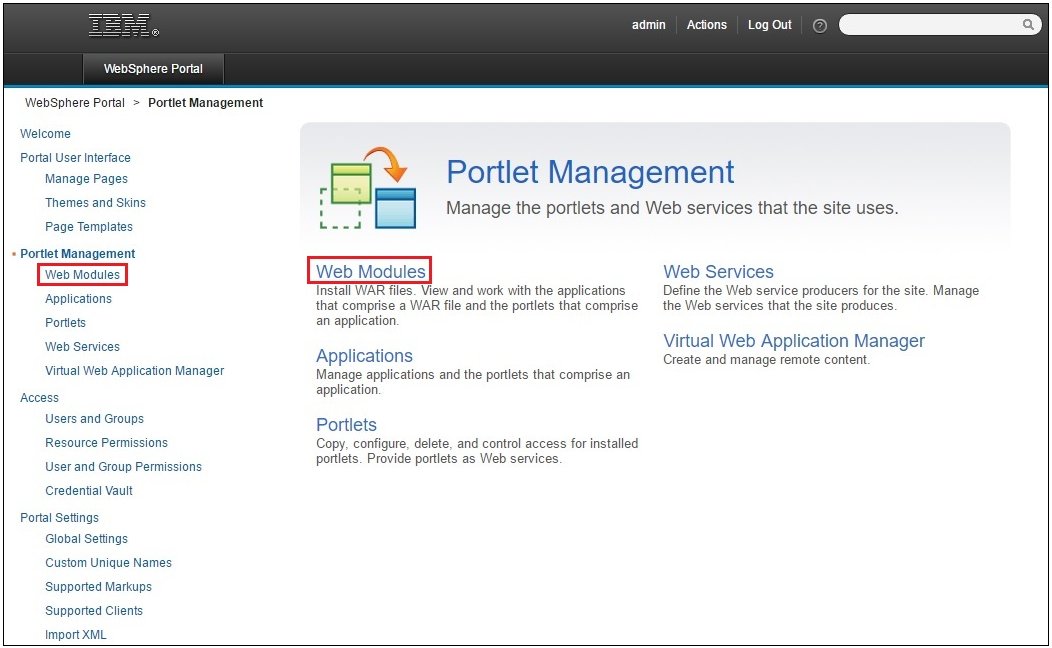Click the search magnifier icon

1028,25
